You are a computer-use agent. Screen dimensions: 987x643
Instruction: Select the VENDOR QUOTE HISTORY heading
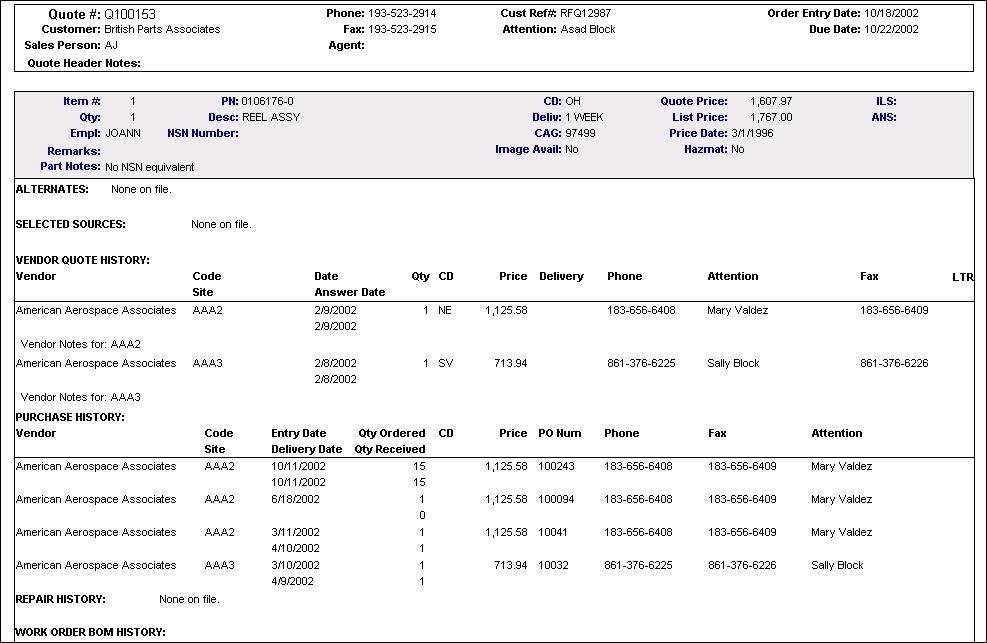(x=82, y=260)
